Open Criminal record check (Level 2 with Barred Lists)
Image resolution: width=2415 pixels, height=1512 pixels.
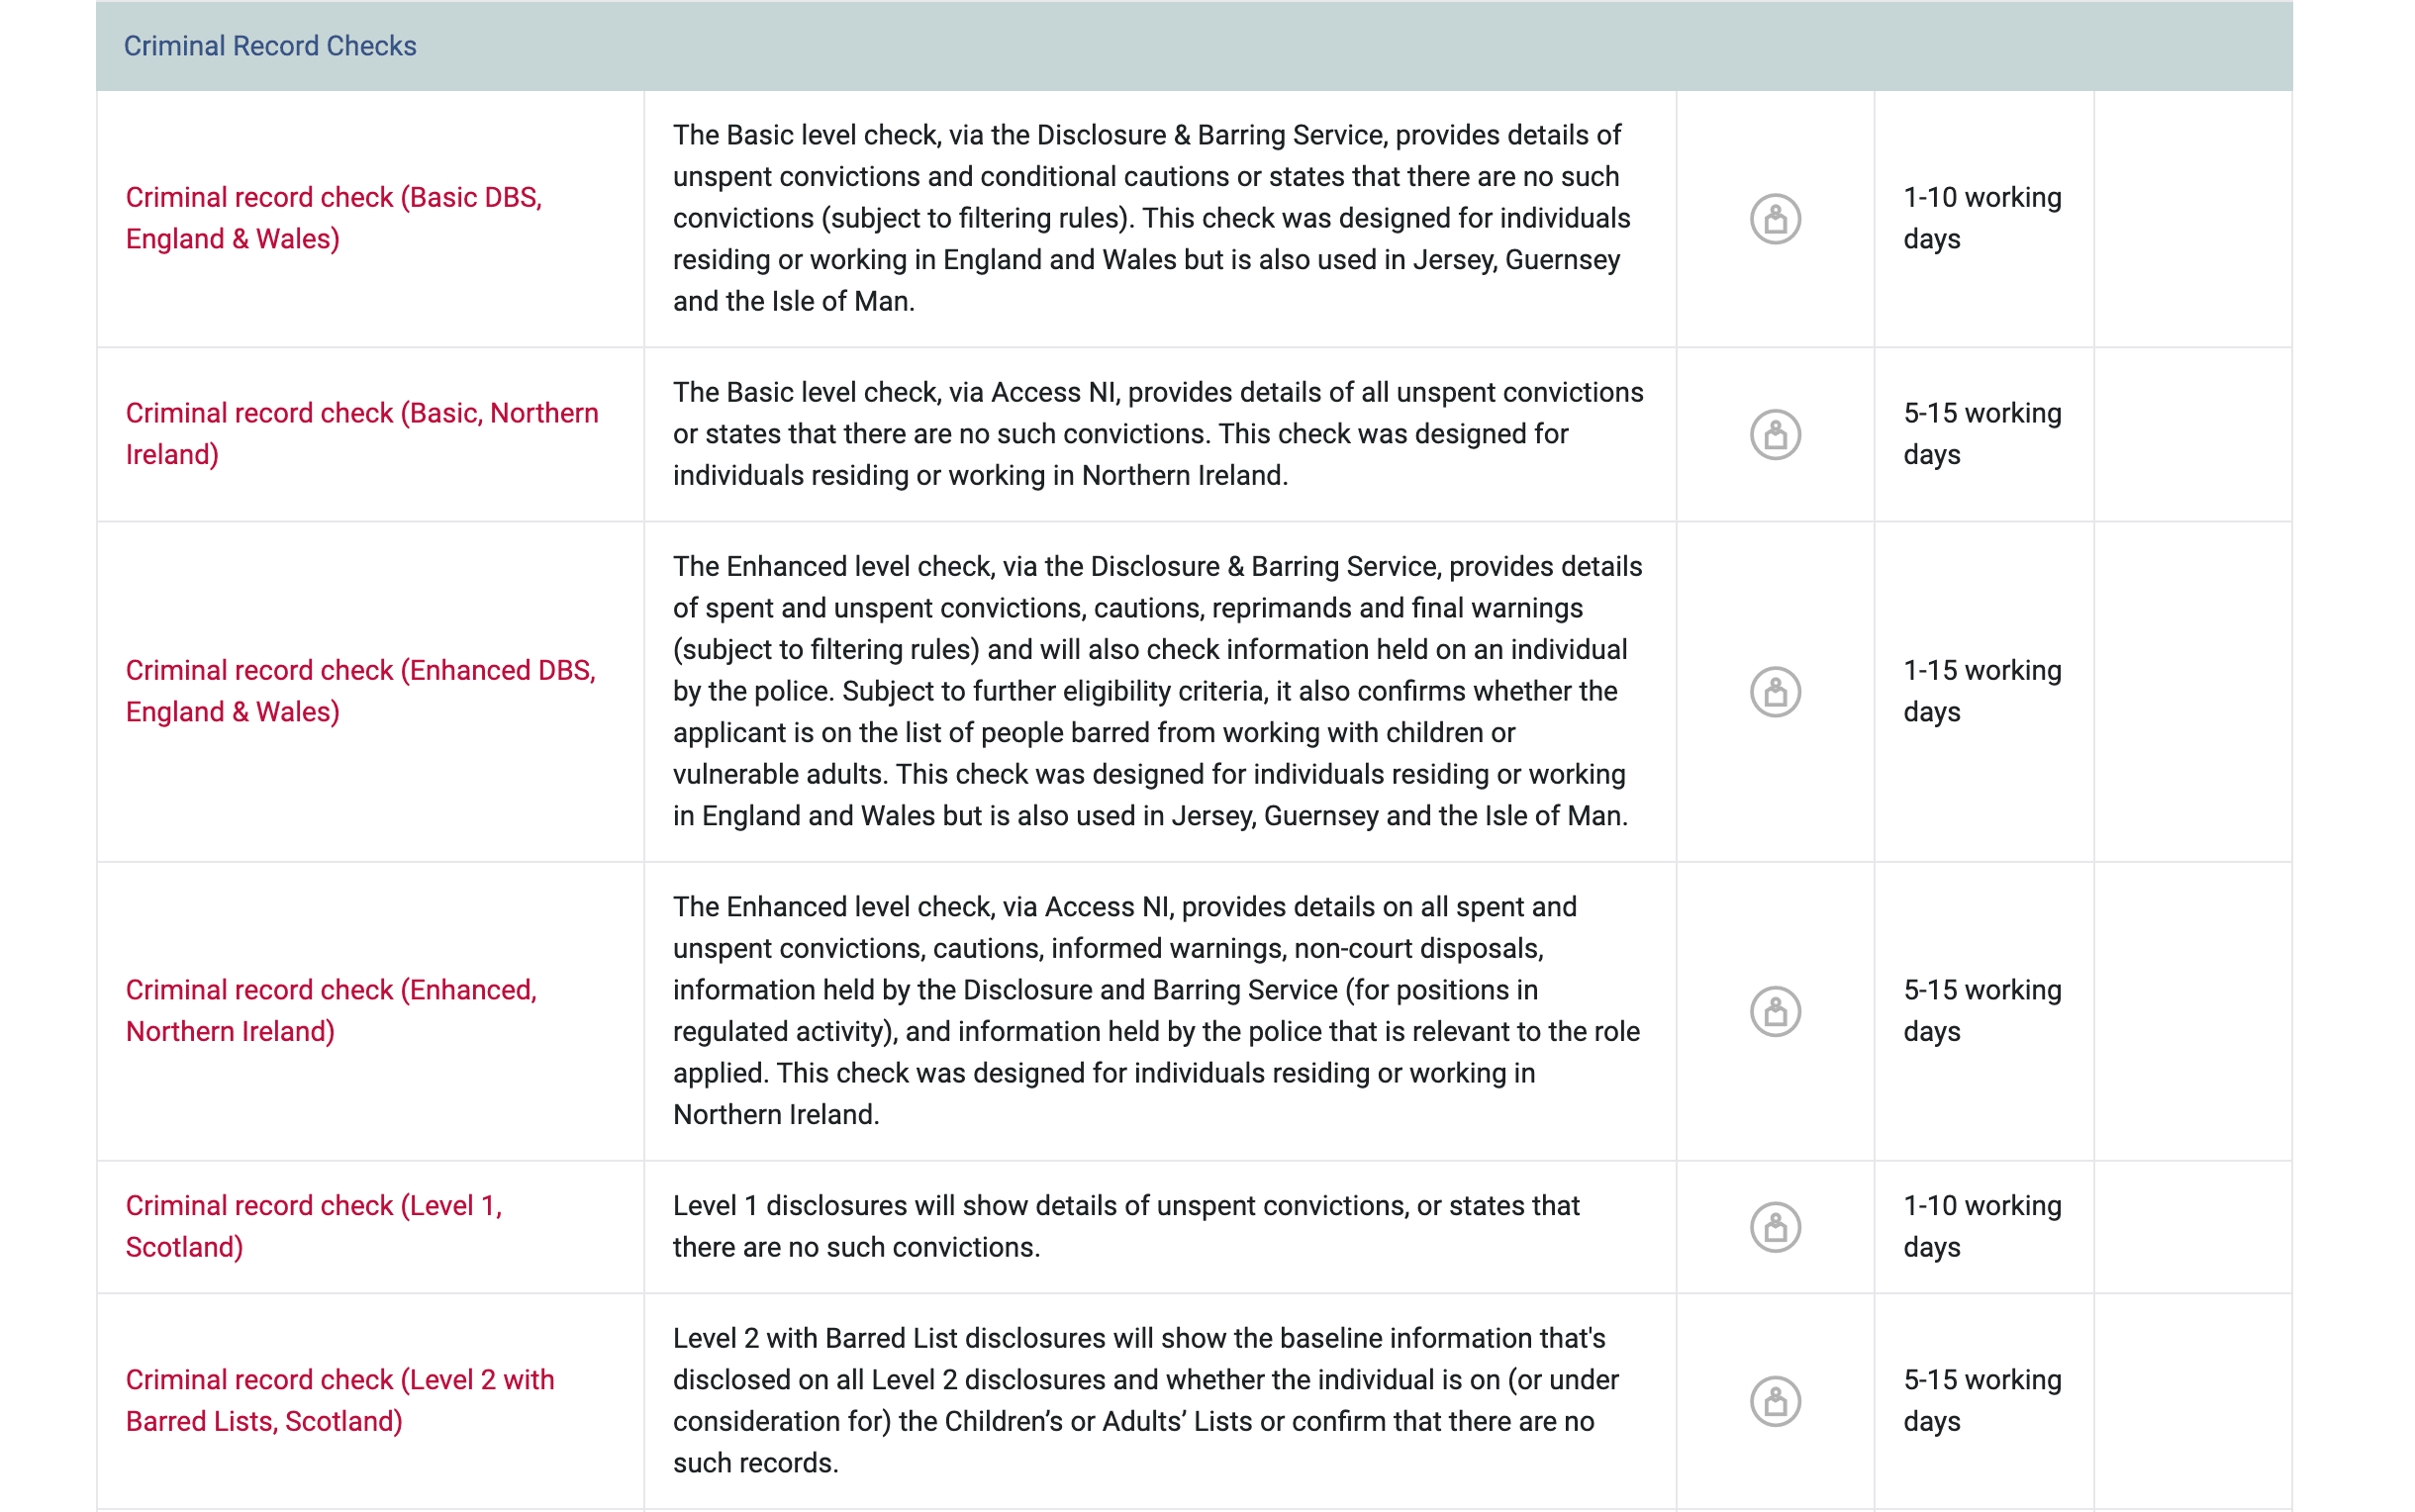340,1400
